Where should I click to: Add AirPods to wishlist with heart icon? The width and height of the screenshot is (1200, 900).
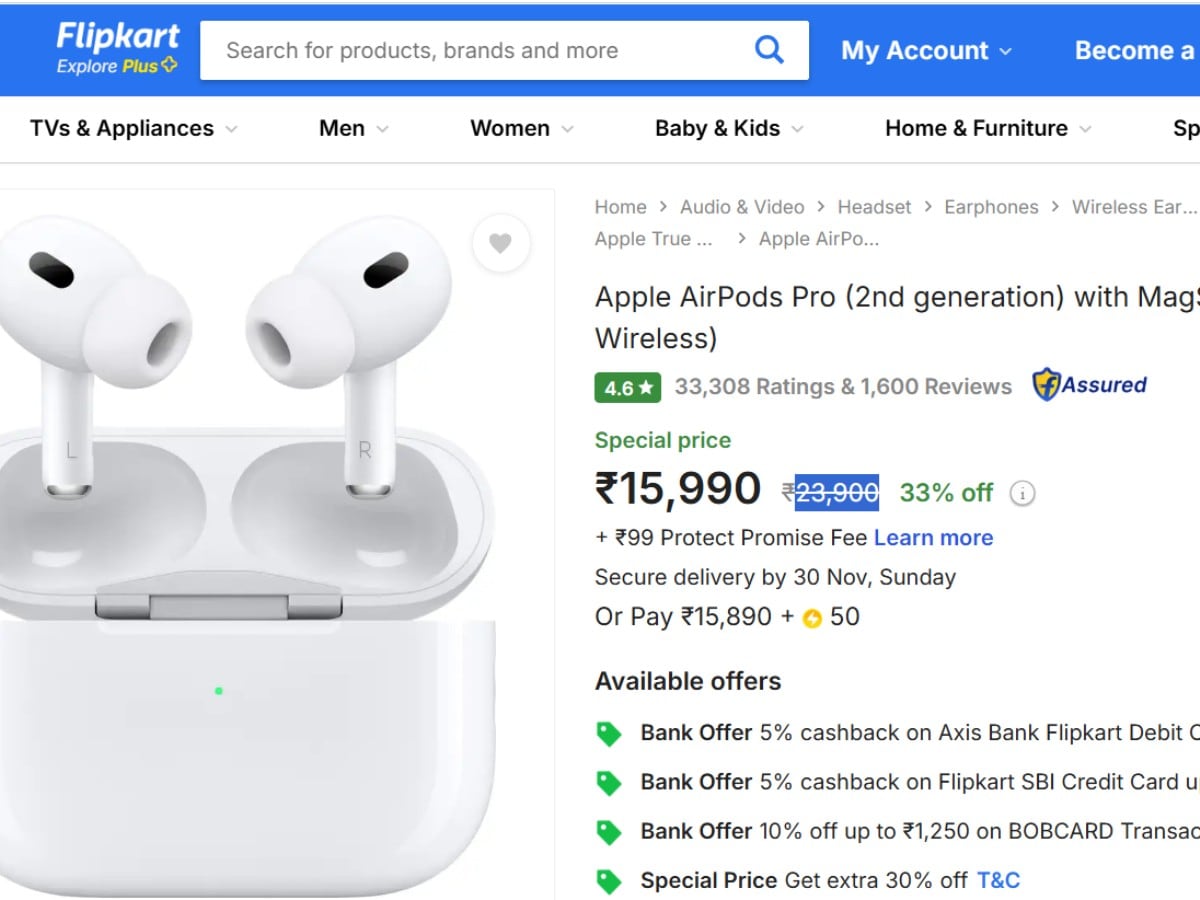500,243
